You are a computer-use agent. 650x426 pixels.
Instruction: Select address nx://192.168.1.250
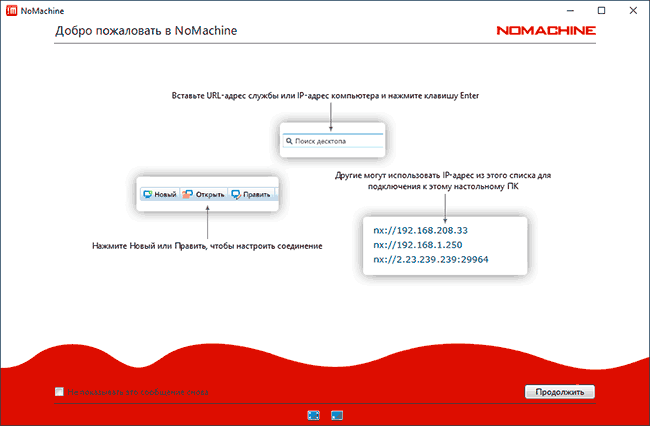[x=417, y=245]
